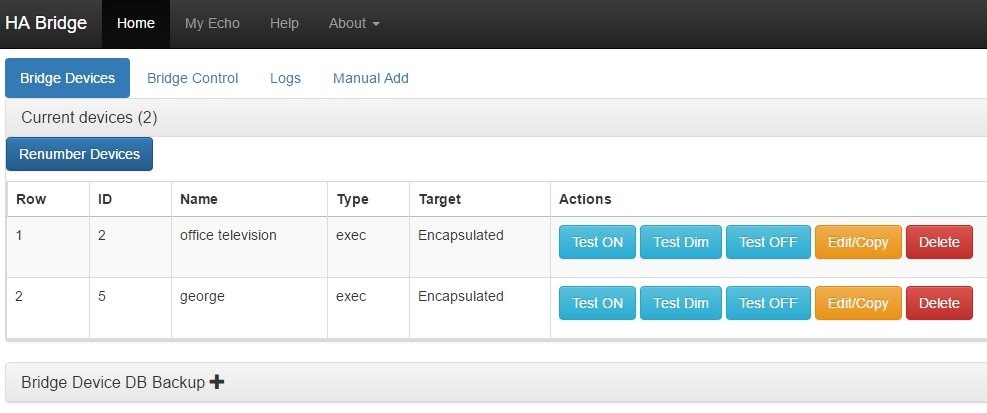Edit/Copy the office television device
This screenshot has width=987, height=413.
[858, 242]
